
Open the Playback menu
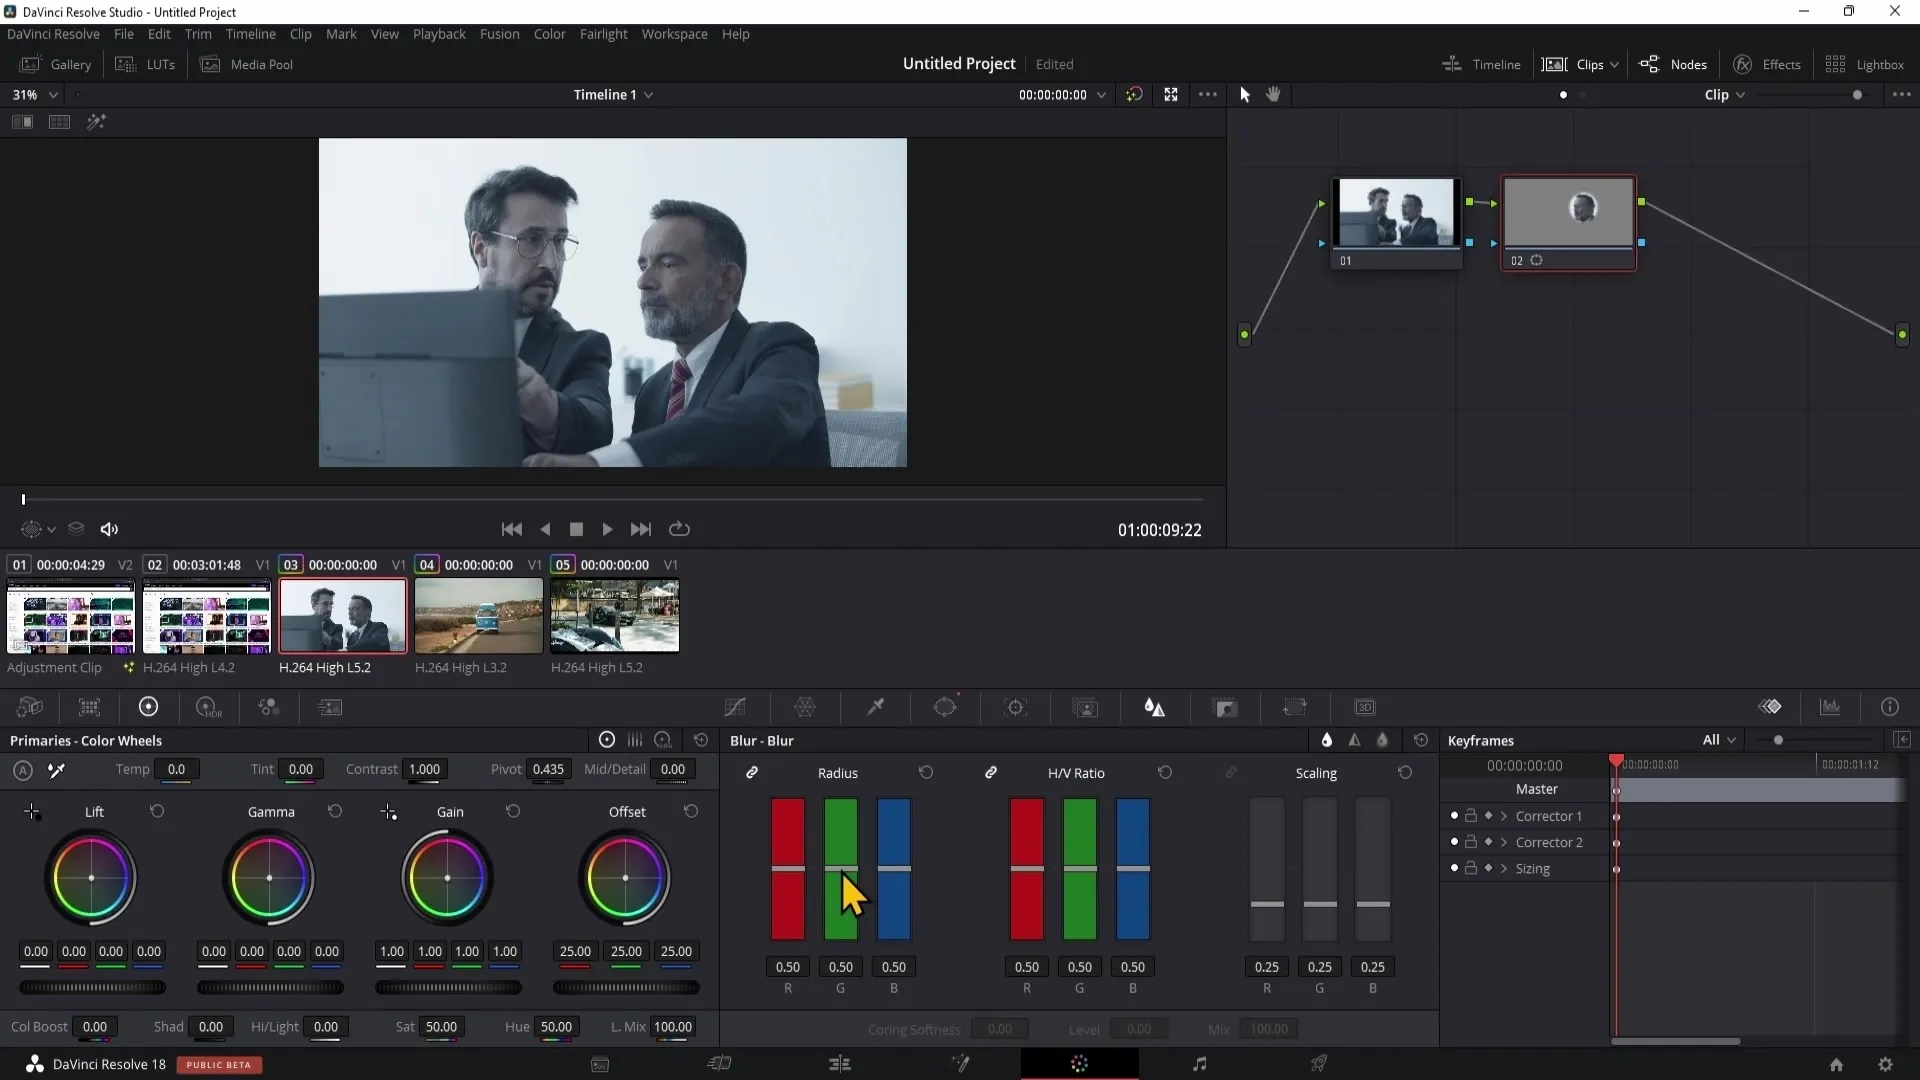pyautogui.click(x=439, y=34)
